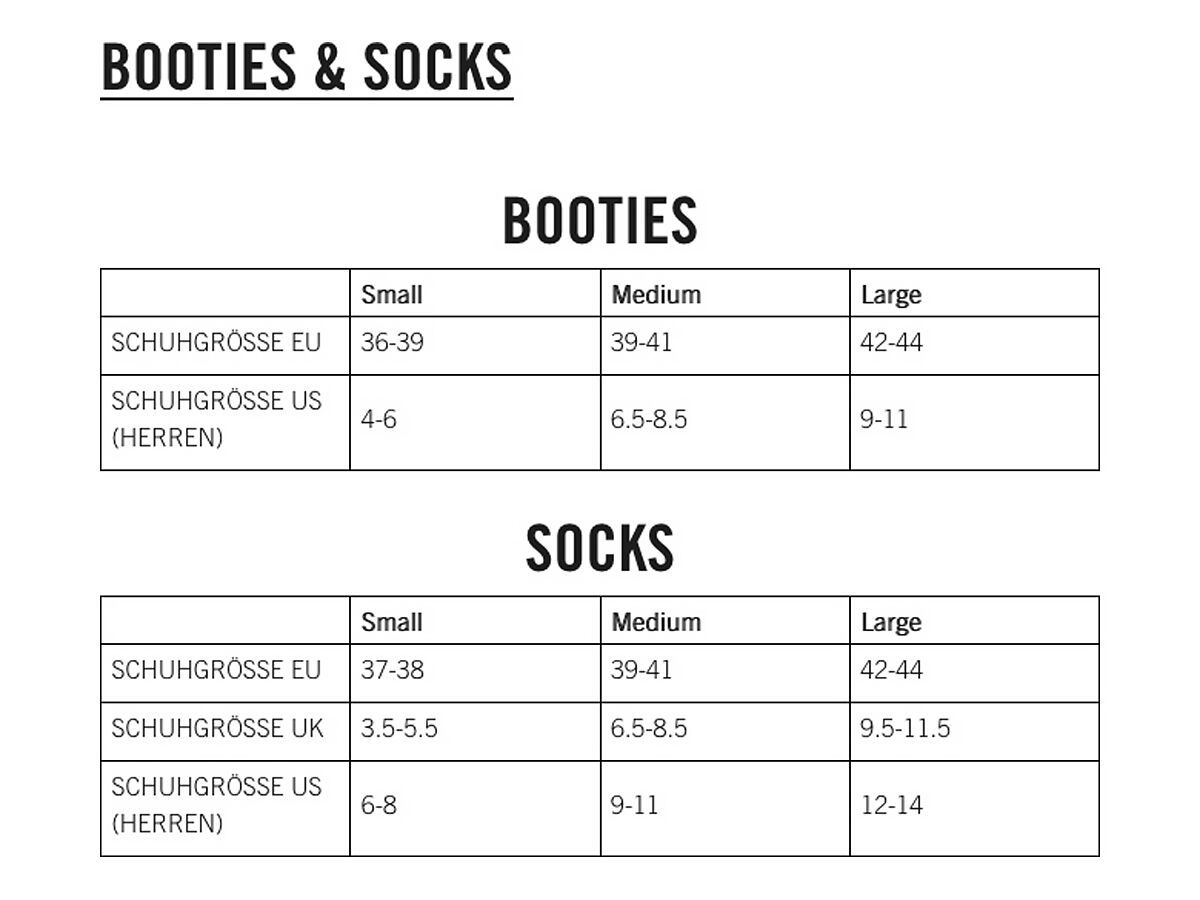
Task: Click the UK size 9.5-11.5 cell
Action: coord(905,729)
